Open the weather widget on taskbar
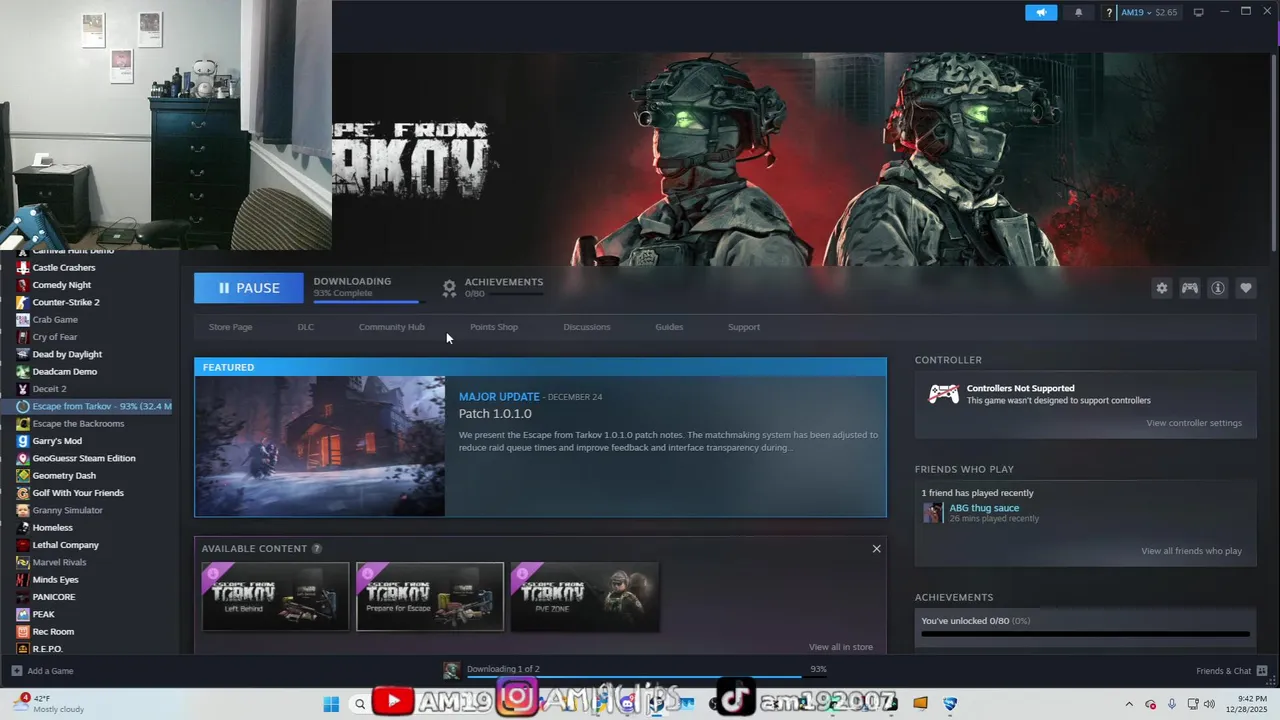This screenshot has width=1280, height=720. 50,704
